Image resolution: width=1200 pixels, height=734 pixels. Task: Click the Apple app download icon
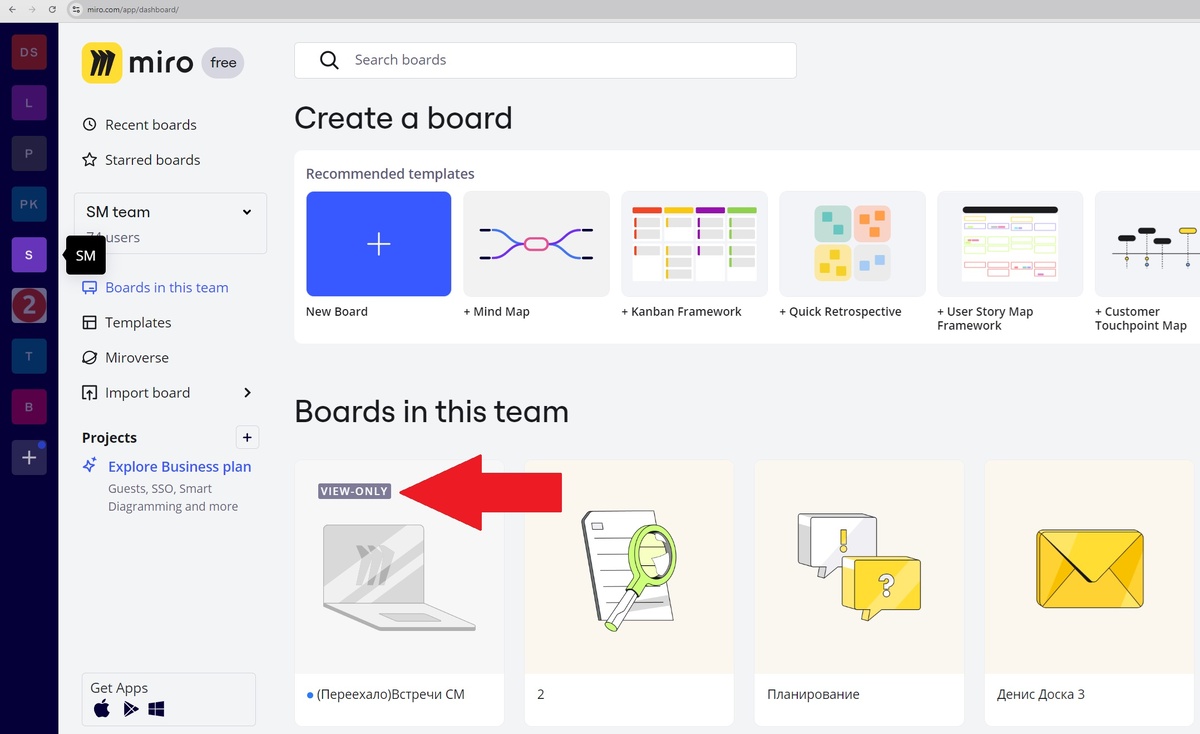[101, 709]
